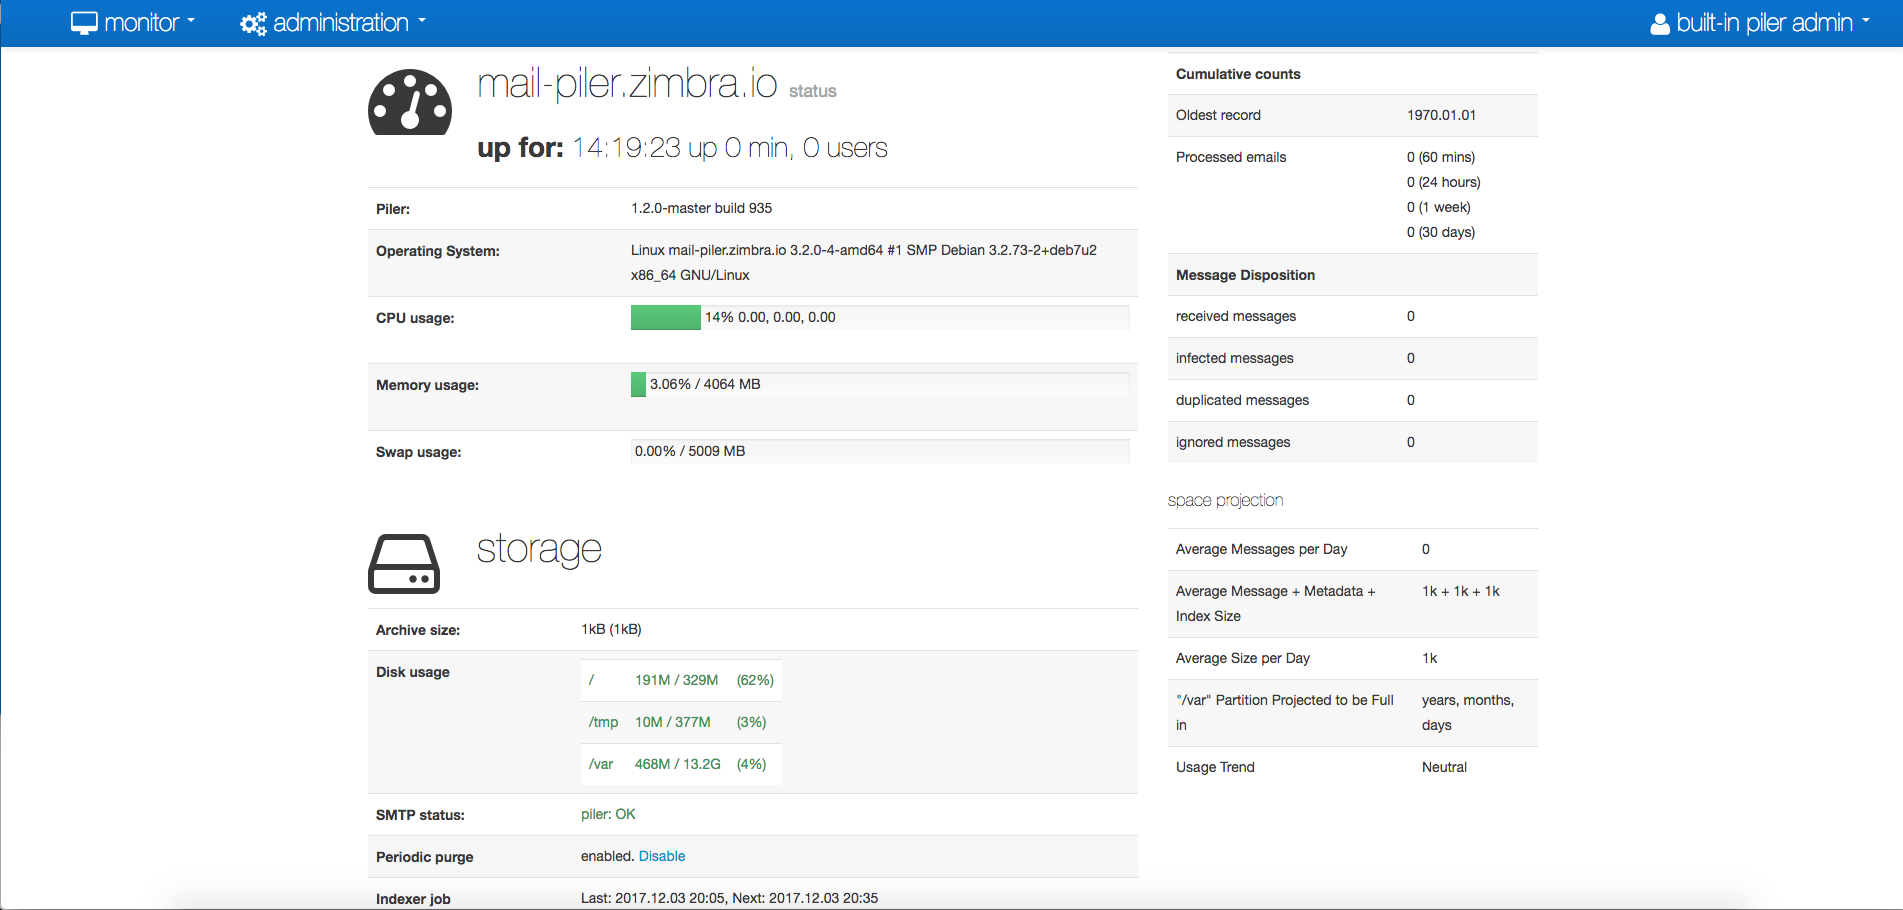Click the 'space projection' heading
The height and width of the screenshot is (910, 1903).
[x=1225, y=500]
